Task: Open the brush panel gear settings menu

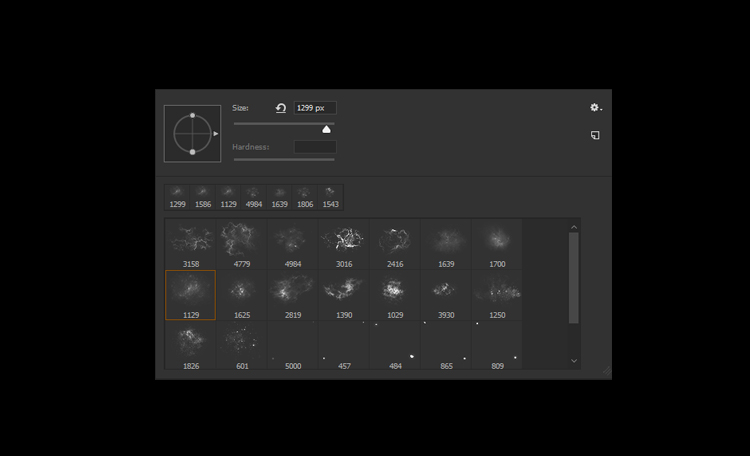Action: tap(596, 108)
